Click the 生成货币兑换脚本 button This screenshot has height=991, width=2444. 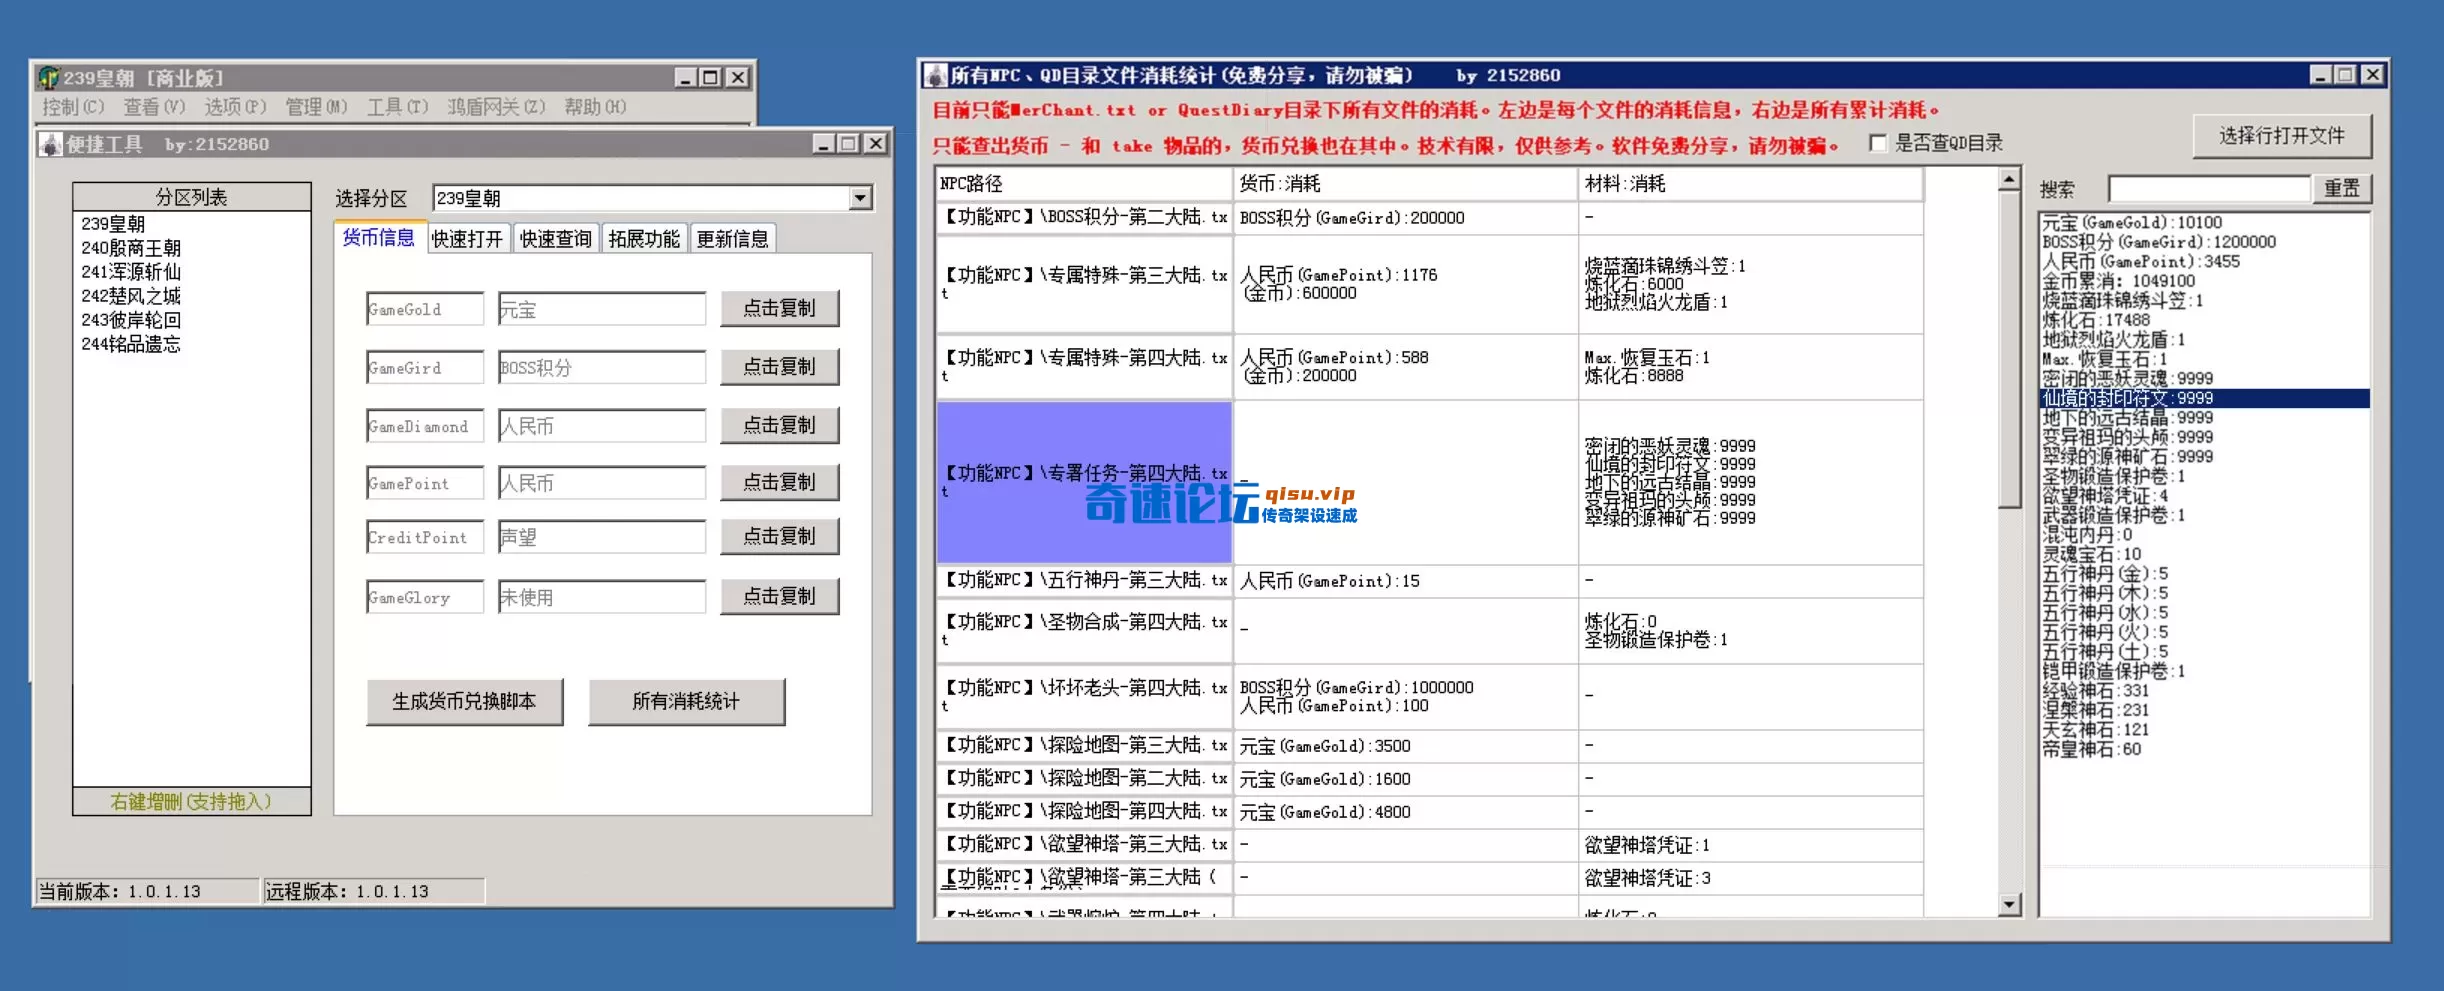click(464, 702)
